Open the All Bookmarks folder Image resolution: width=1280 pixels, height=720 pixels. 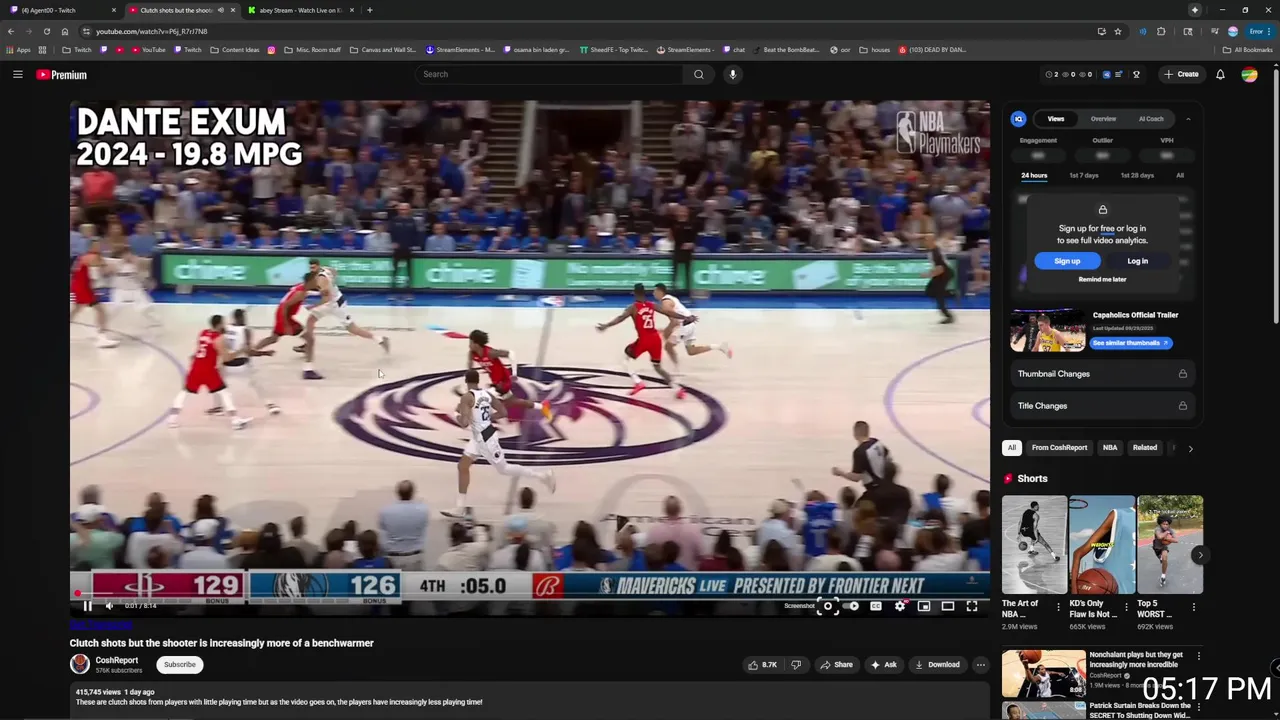click(x=1248, y=50)
